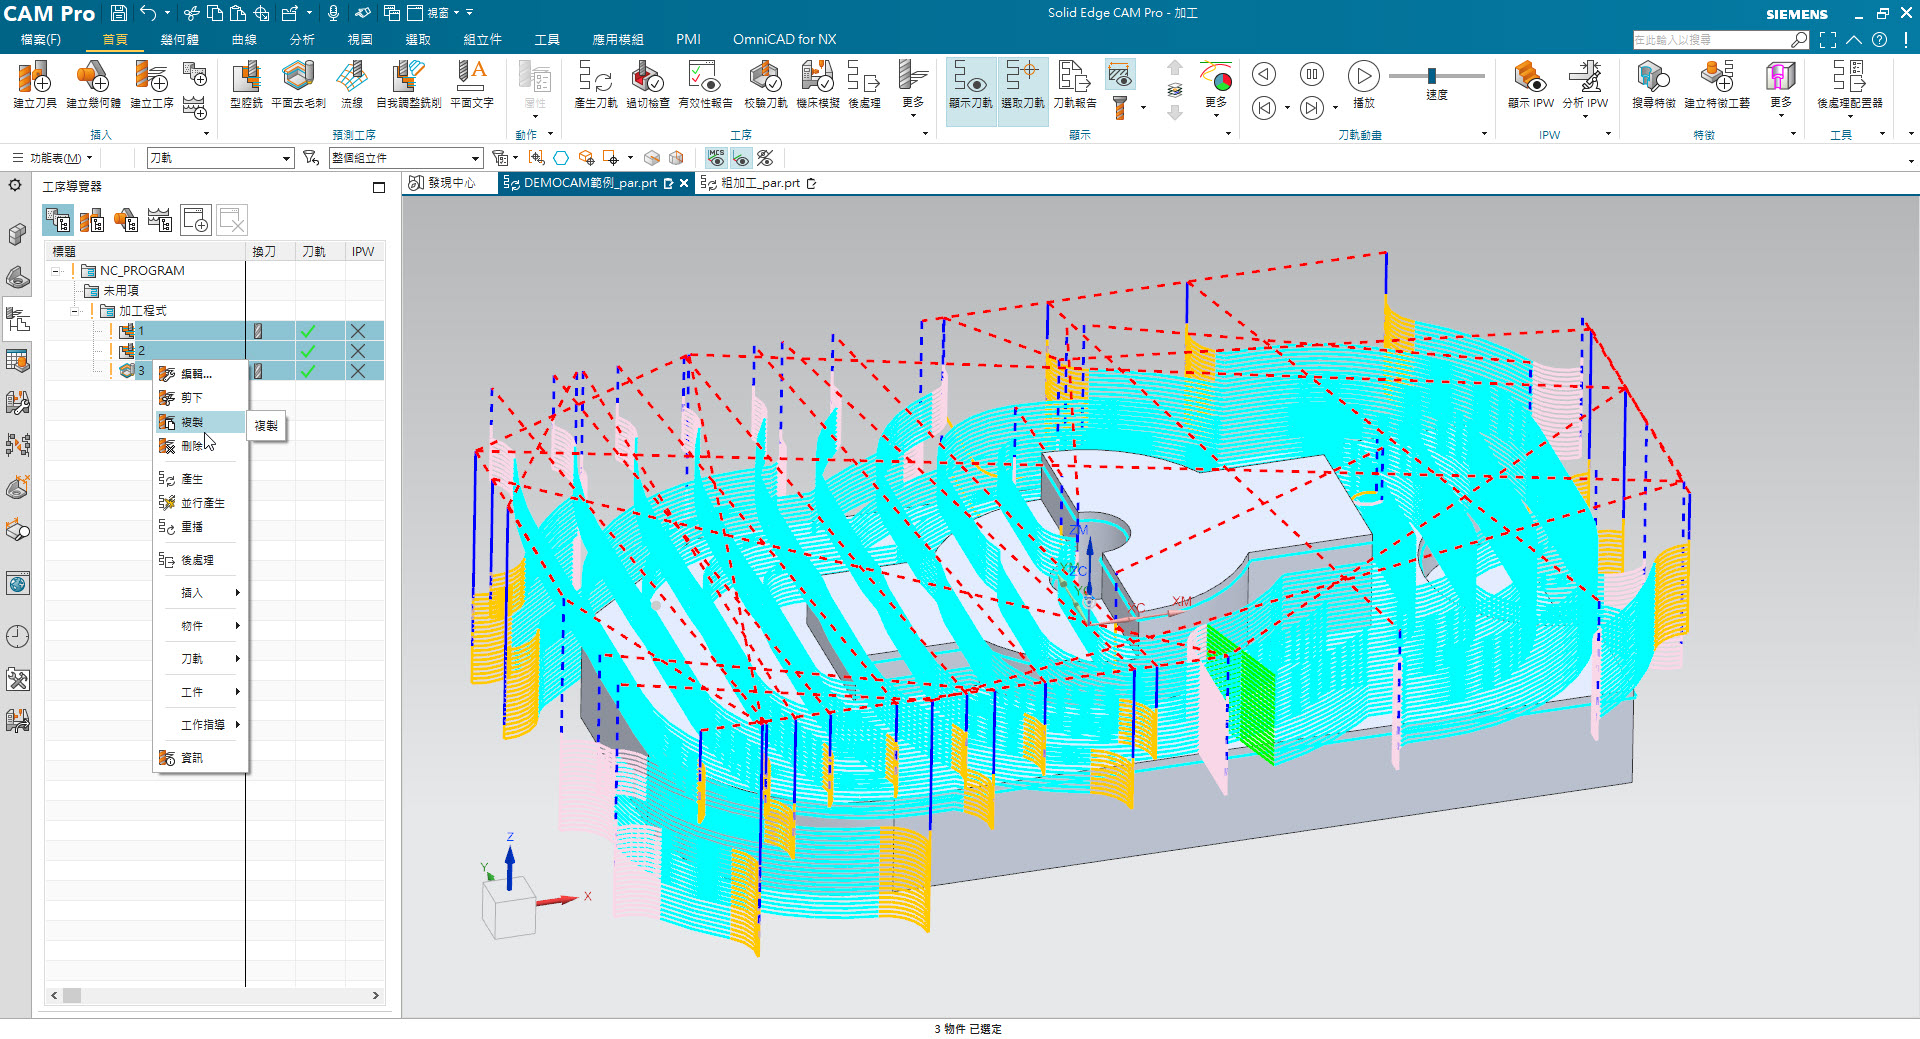1920x1039 pixels.
Task: Jump to next operation in animation
Action: tap(1312, 108)
